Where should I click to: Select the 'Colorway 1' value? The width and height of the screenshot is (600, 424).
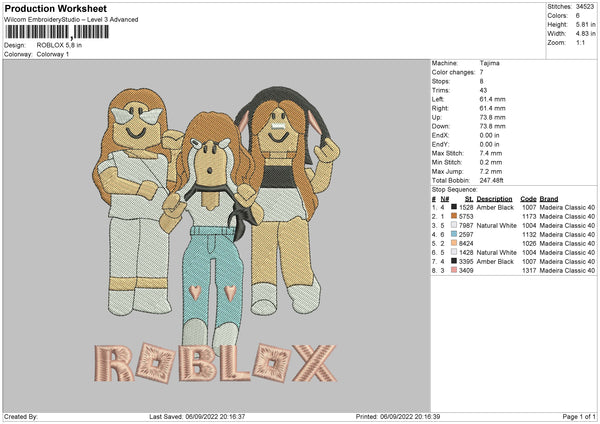pos(52,54)
